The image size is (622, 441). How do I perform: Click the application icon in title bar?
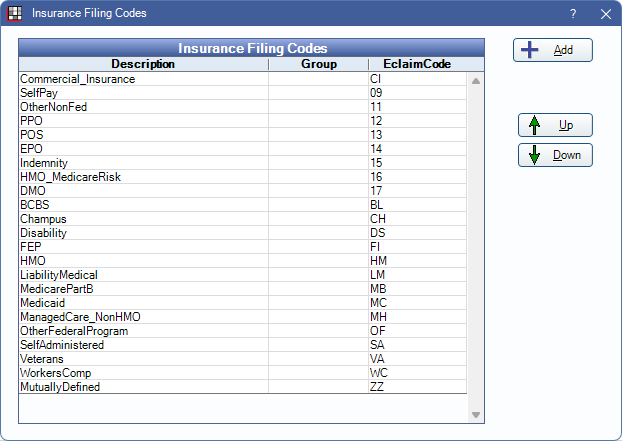(x=14, y=14)
